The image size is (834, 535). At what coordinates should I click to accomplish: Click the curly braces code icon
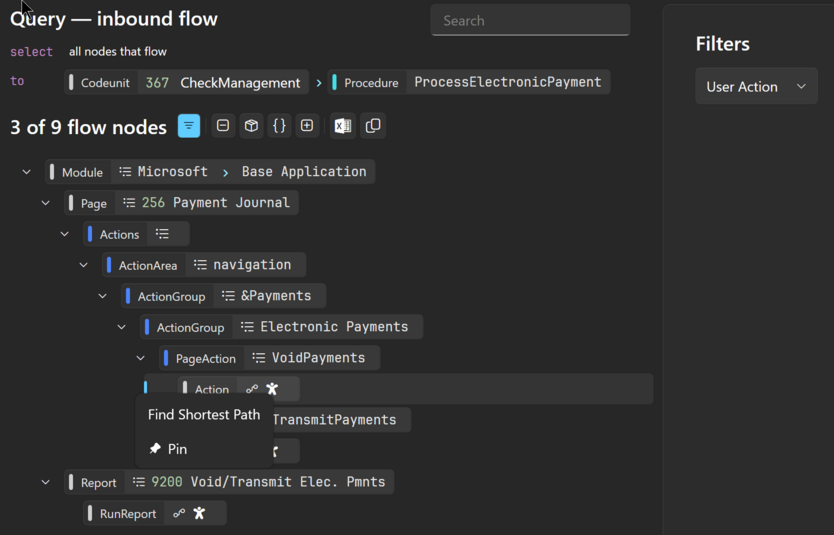(x=279, y=126)
